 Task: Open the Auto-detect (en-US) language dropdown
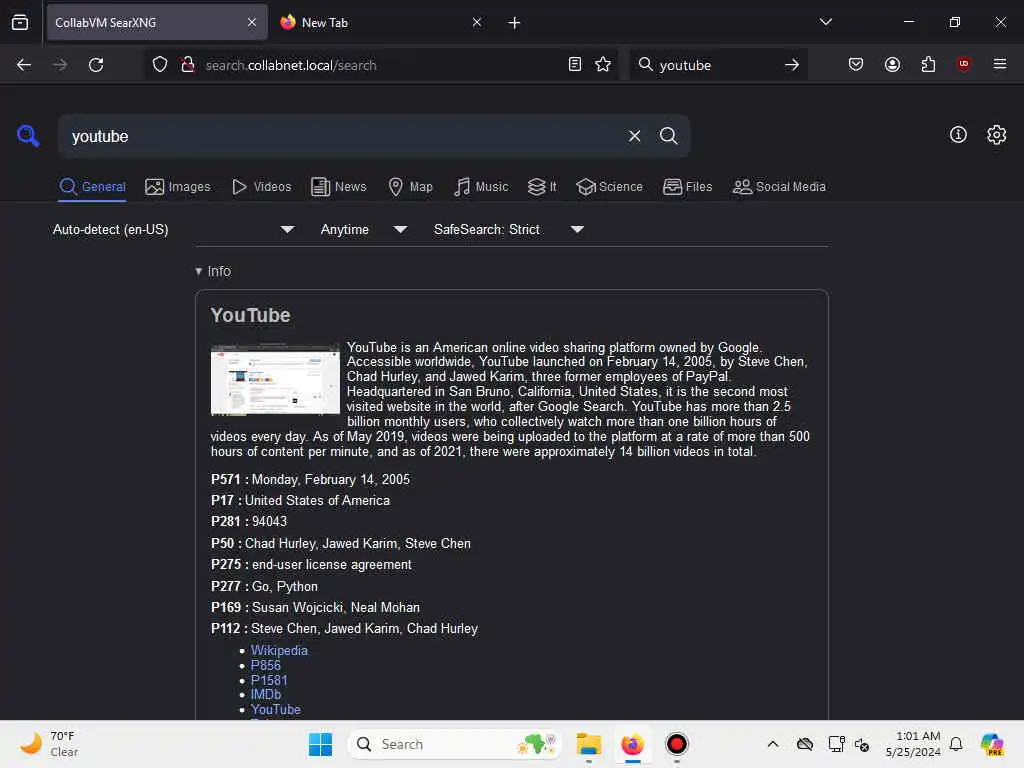pyautogui.click(x=173, y=229)
